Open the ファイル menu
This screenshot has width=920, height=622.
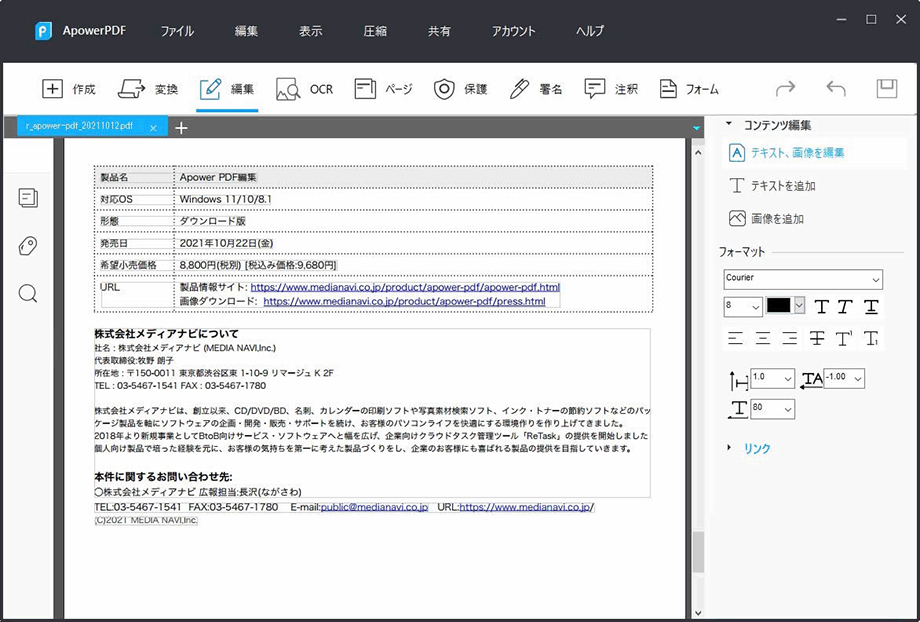point(177,31)
